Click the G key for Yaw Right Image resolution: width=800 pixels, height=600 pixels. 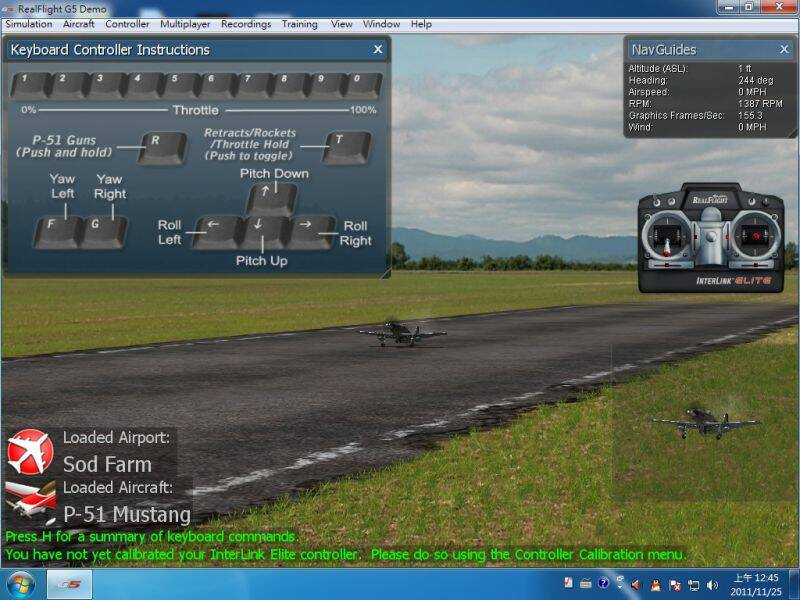tap(103, 232)
